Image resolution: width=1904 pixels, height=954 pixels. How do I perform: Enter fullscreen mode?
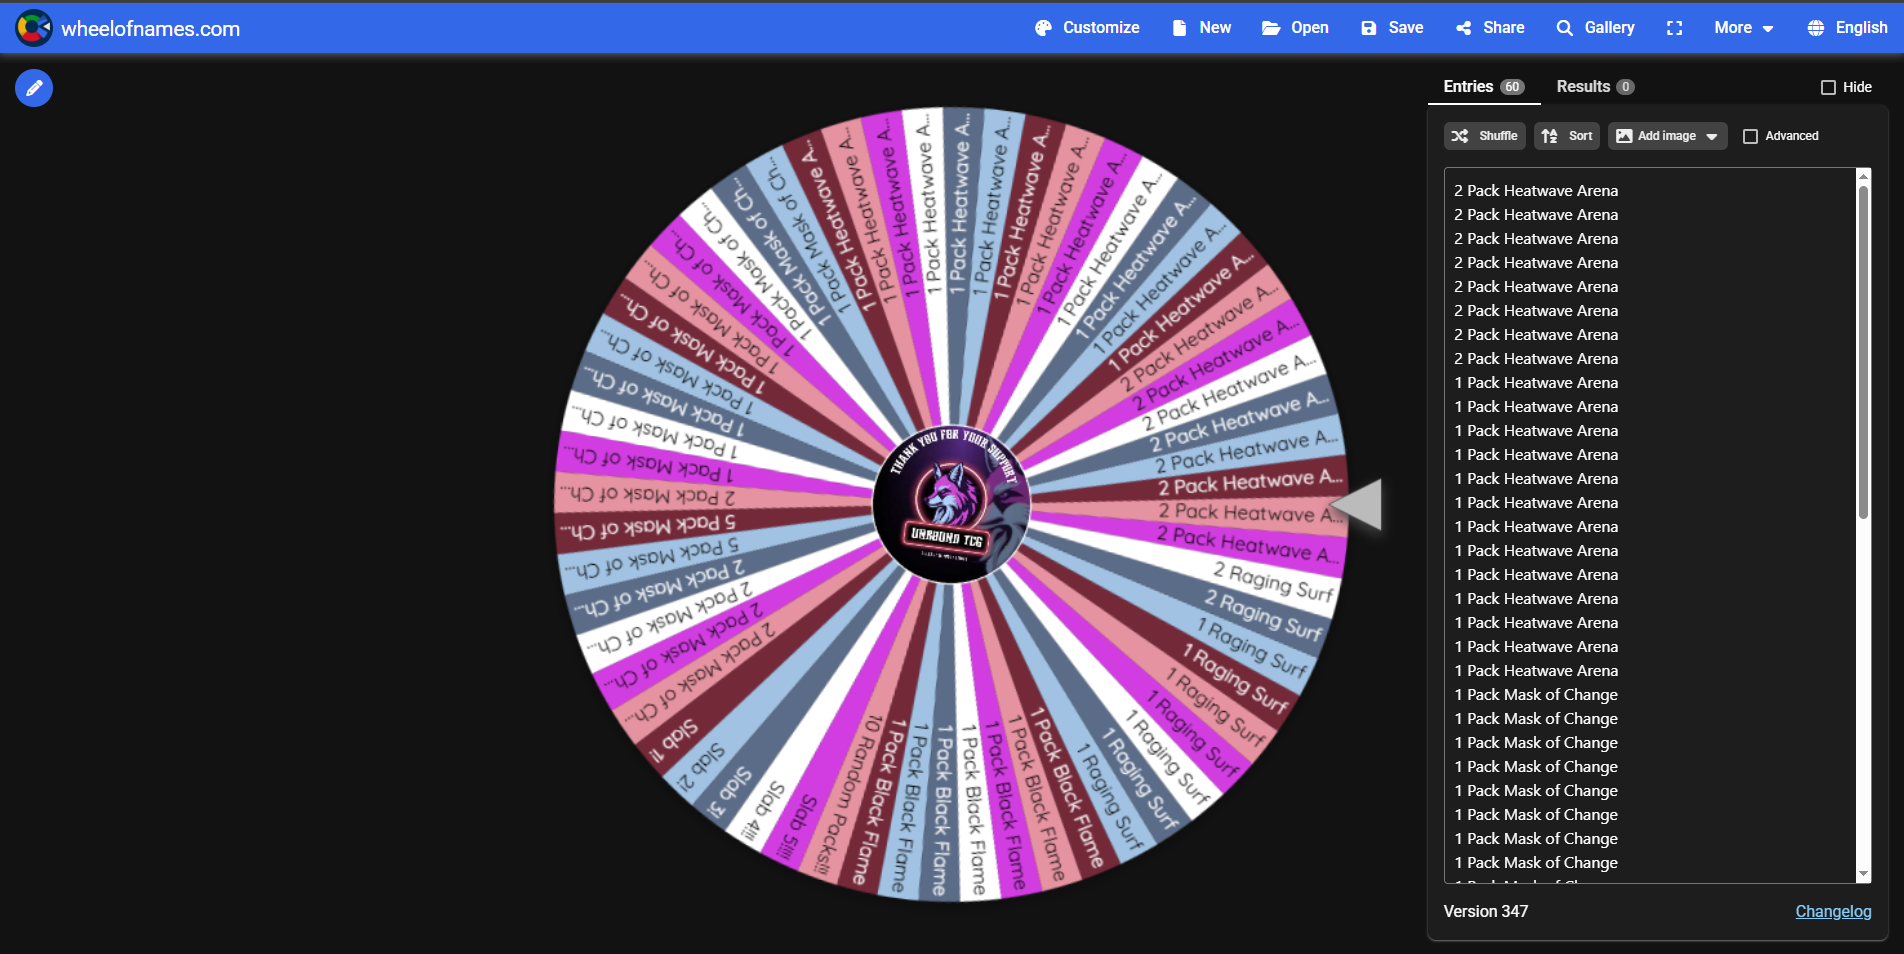coord(1674,28)
